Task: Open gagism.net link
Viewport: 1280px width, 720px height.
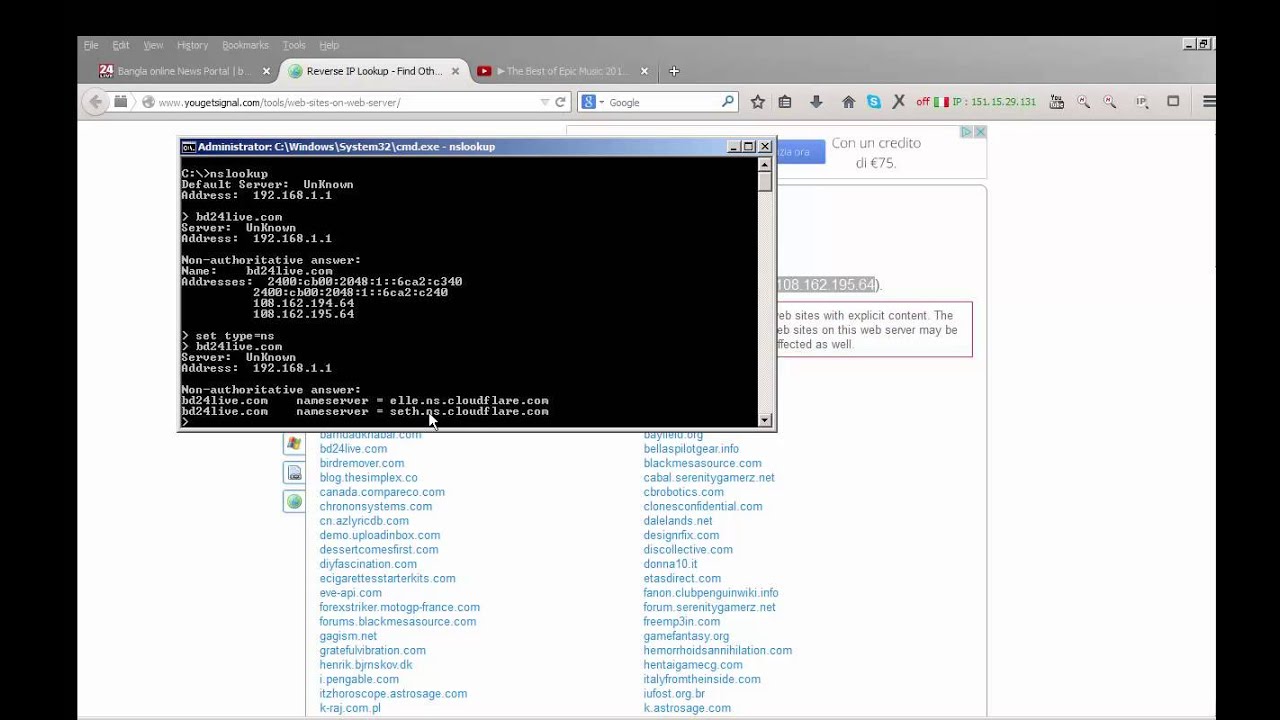Action: click(x=348, y=636)
